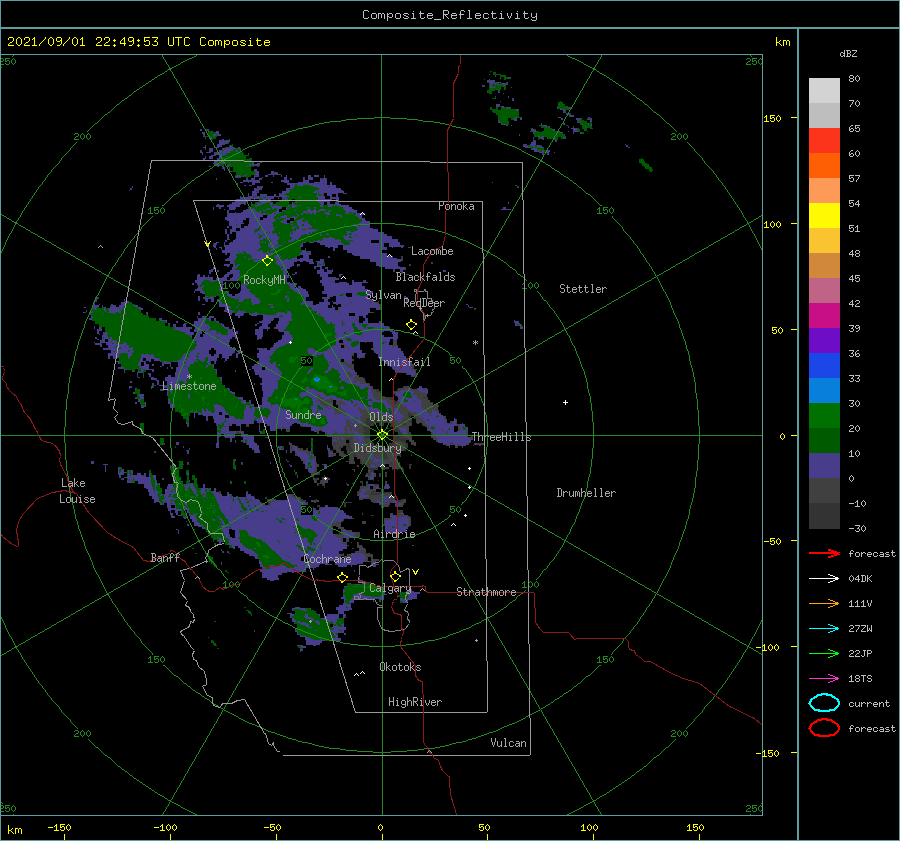This screenshot has height=841, width=900.
Task: Click the pink 45 dBZ color swatch
Action: pos(824,290)
